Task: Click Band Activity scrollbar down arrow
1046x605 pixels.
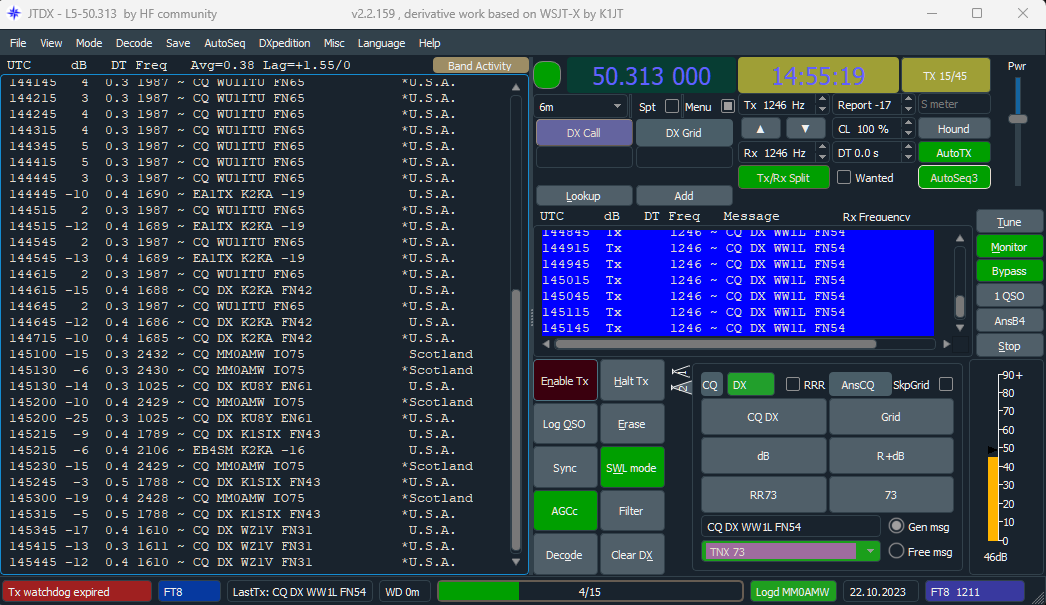Action: coord(516,562)
